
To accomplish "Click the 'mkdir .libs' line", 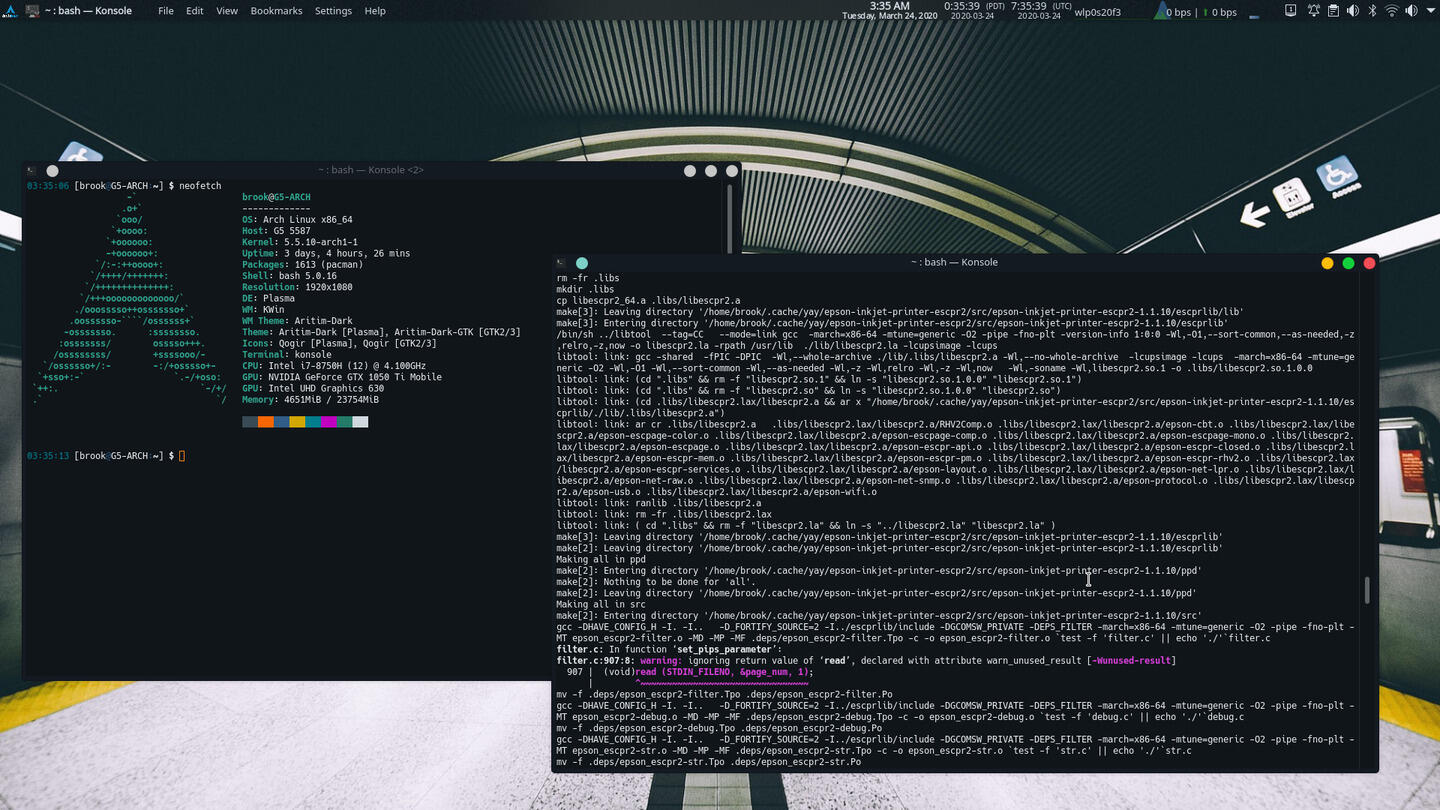I will [x=585, y=289].
